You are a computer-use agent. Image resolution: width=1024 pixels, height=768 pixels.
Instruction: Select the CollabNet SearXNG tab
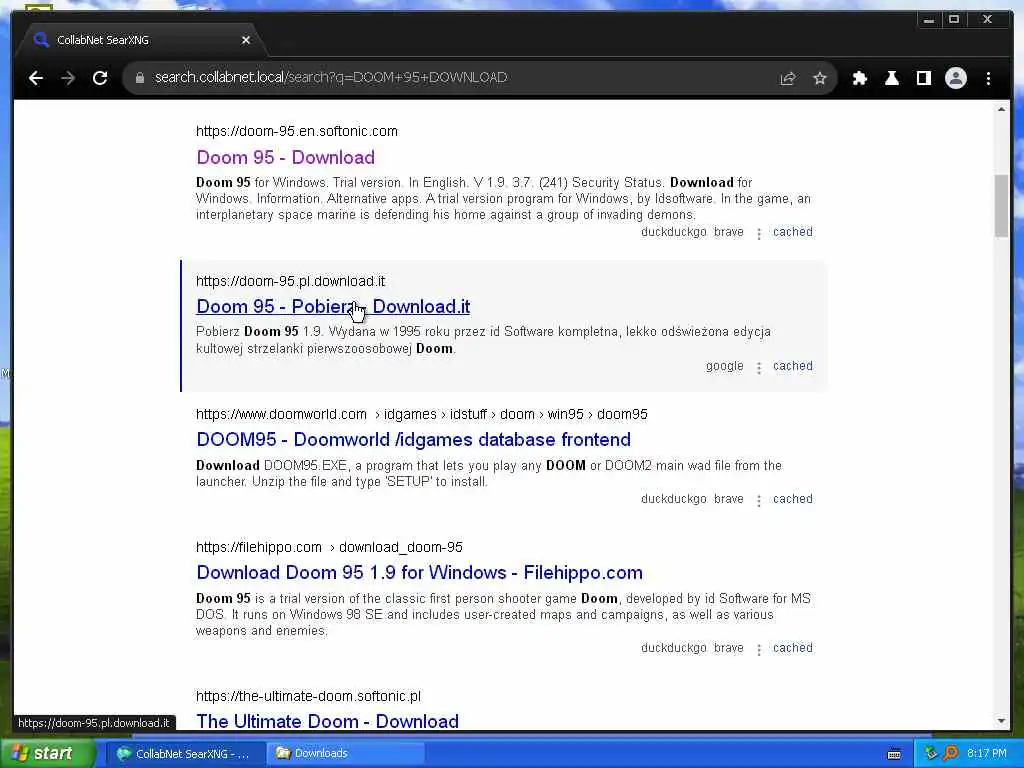tap(140, 40)
